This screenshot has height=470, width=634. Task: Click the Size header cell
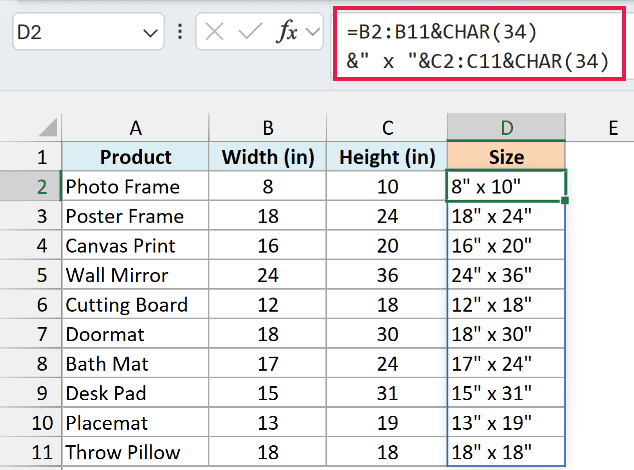[506, 157]
